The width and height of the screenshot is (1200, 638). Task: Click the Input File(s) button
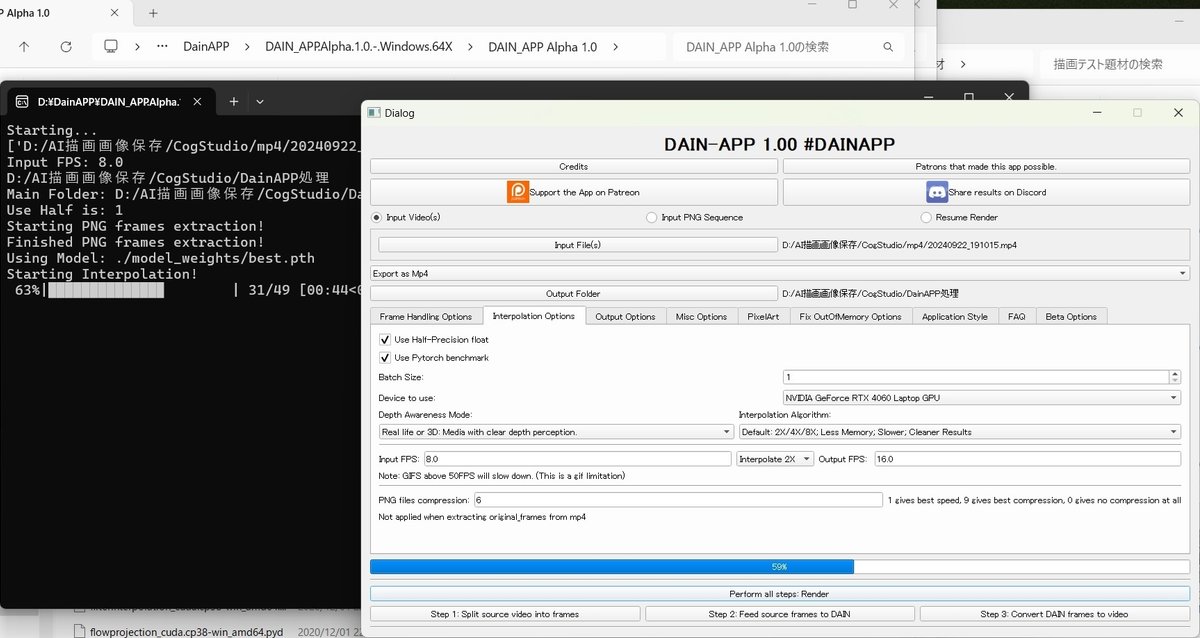pos(577,244)
